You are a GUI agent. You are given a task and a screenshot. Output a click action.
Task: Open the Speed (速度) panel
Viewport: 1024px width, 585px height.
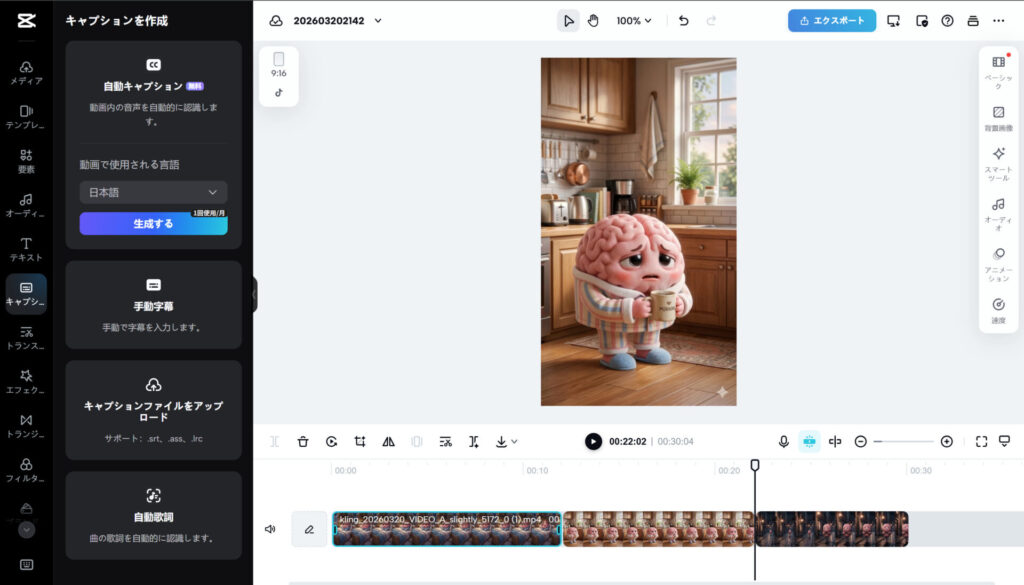[x=998, y=310]
